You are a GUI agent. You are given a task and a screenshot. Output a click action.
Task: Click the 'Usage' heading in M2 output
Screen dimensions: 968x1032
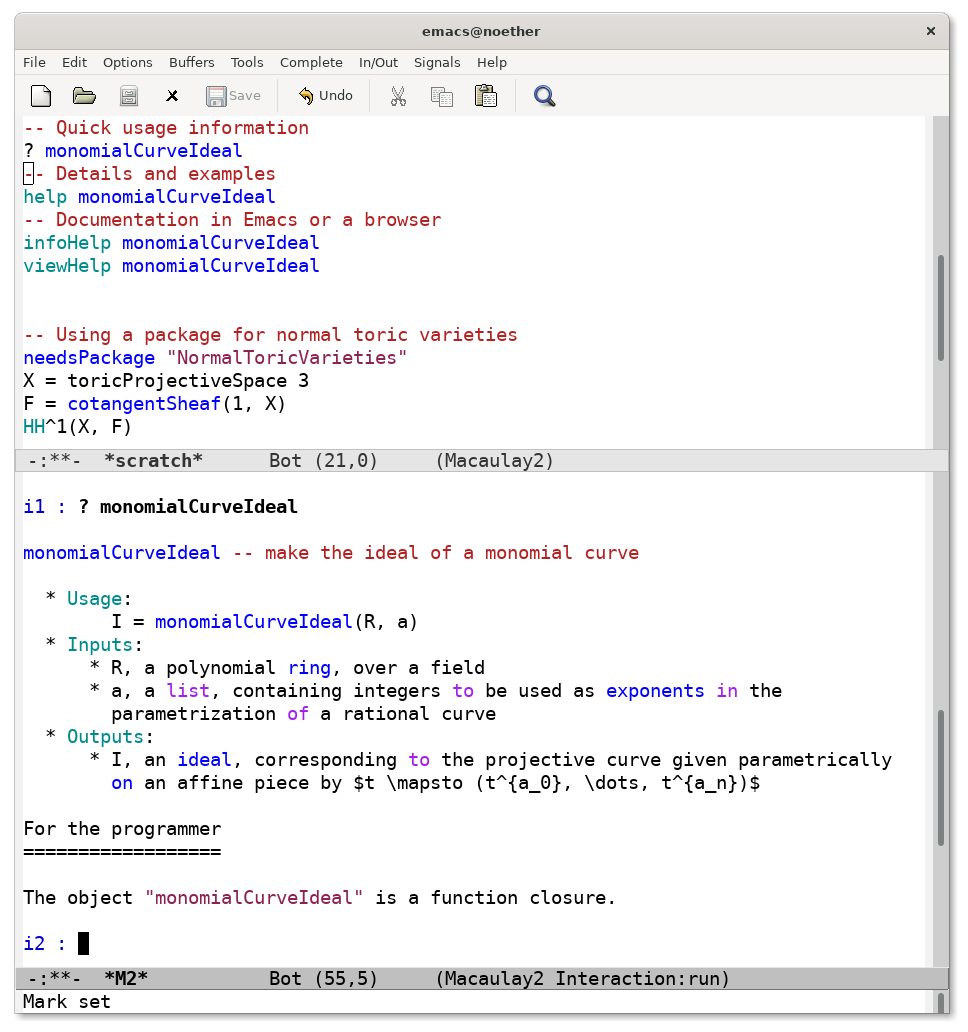(94, 599)
